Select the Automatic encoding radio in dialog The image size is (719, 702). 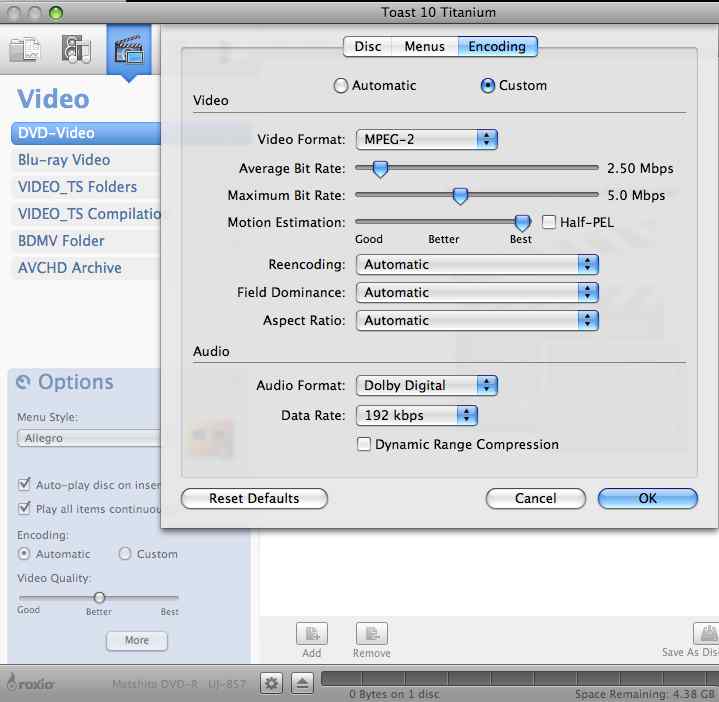click(x=341, y=86)
